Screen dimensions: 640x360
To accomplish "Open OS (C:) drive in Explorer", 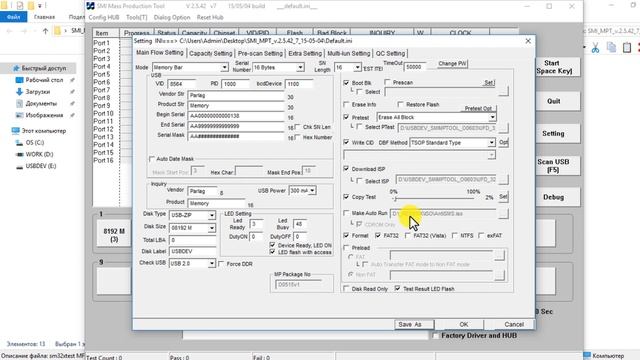I will (x=34, y=142).
